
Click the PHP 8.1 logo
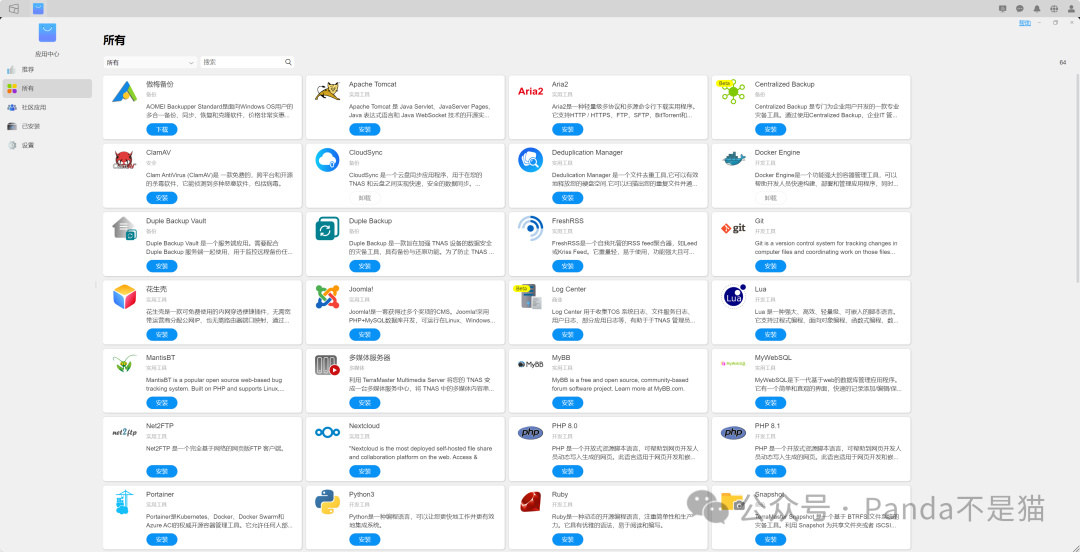click(x=733, y=433)
